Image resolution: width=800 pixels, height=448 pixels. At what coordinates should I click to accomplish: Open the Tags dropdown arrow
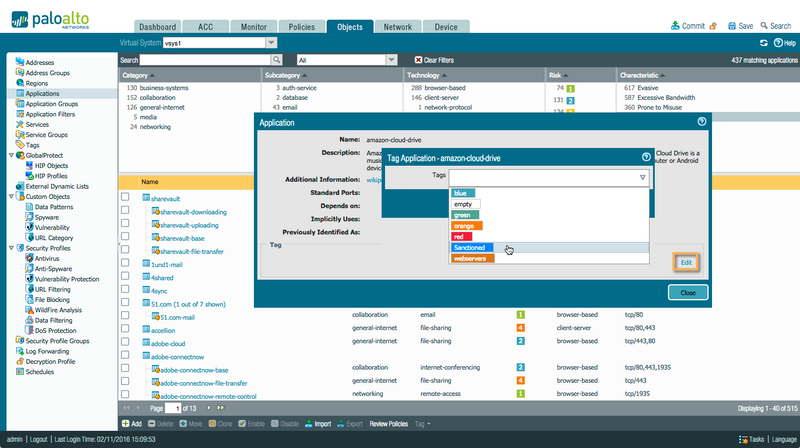pyautogui.click(x=642, y=177)
